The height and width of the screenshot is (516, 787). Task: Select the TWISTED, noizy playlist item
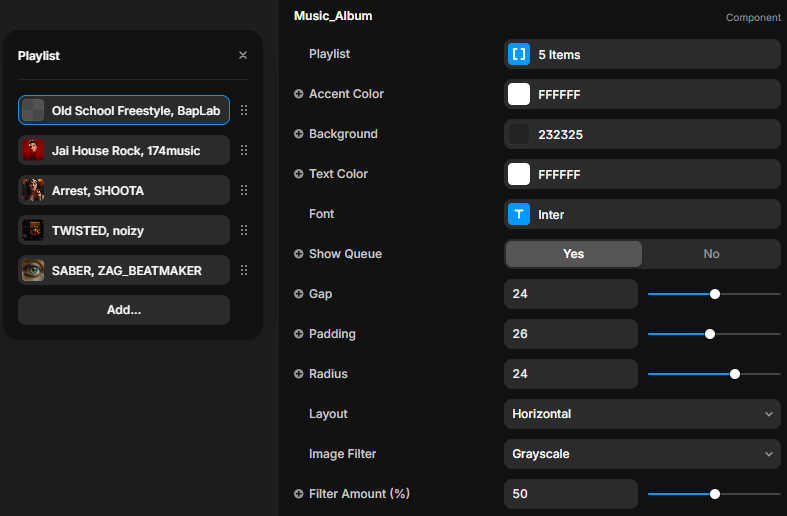124,230
